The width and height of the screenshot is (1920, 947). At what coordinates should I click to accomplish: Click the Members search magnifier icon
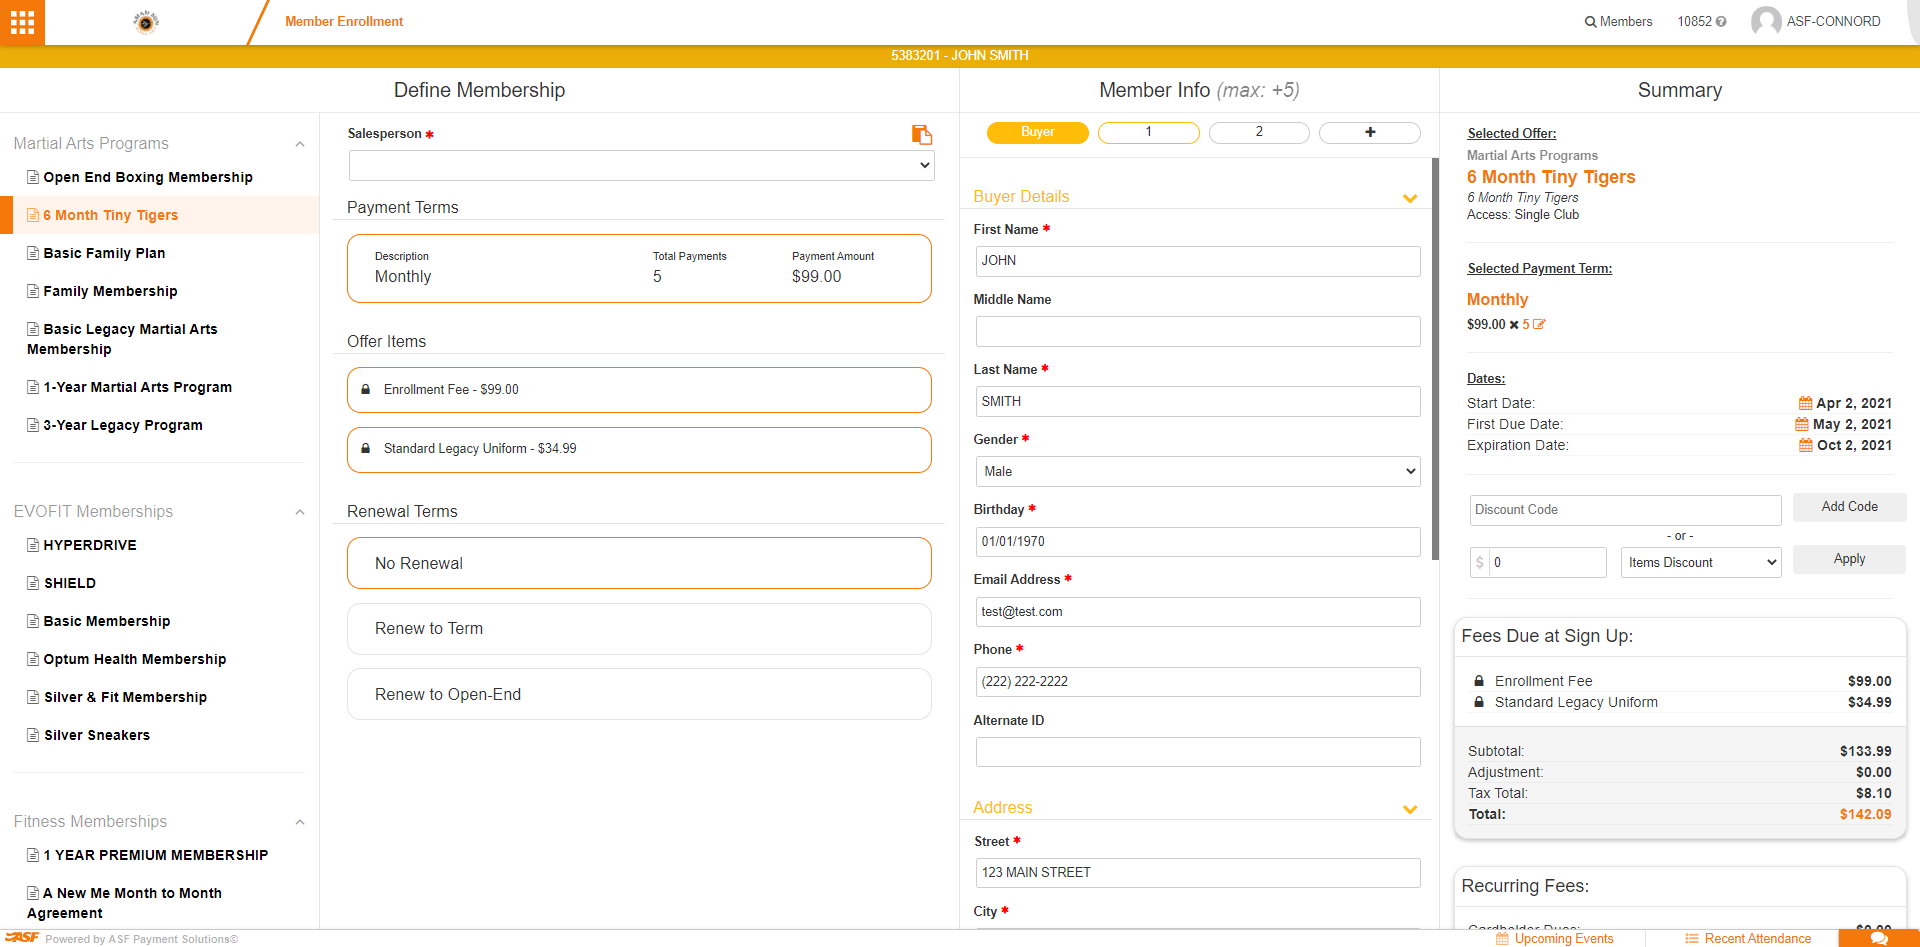tap(1590, 22)
